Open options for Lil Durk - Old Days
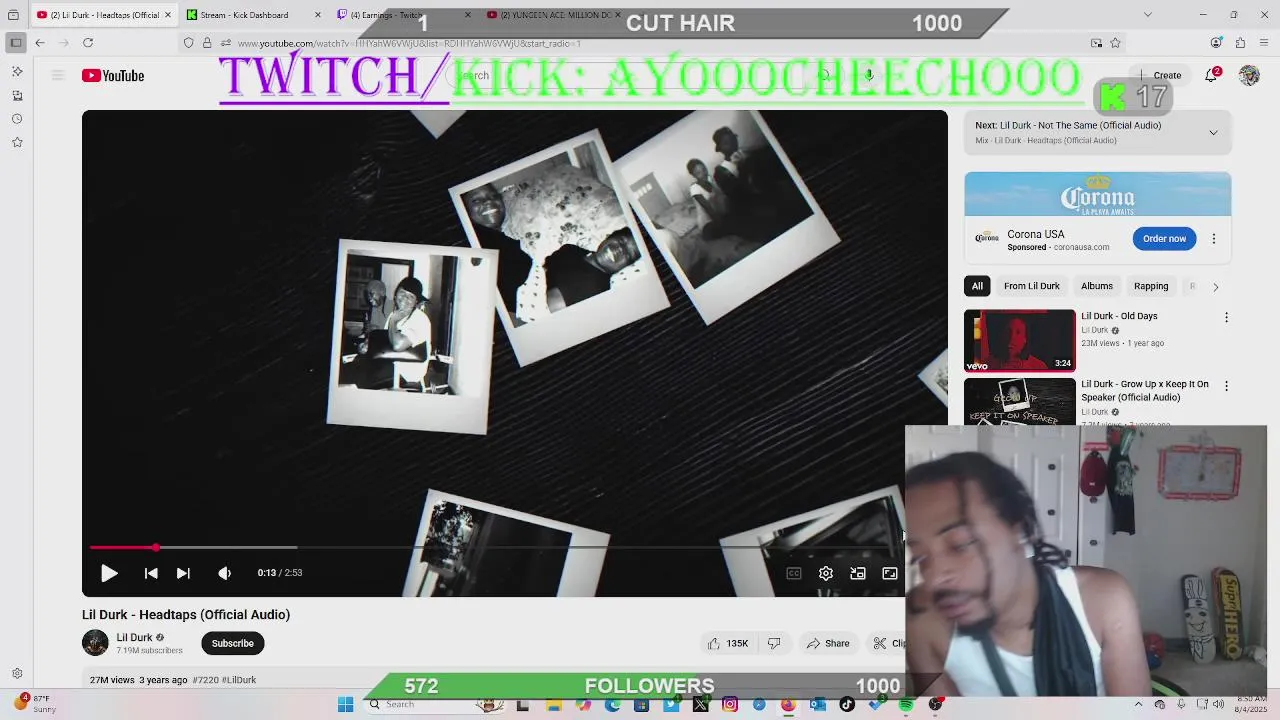 click(x=1227, y=317)
